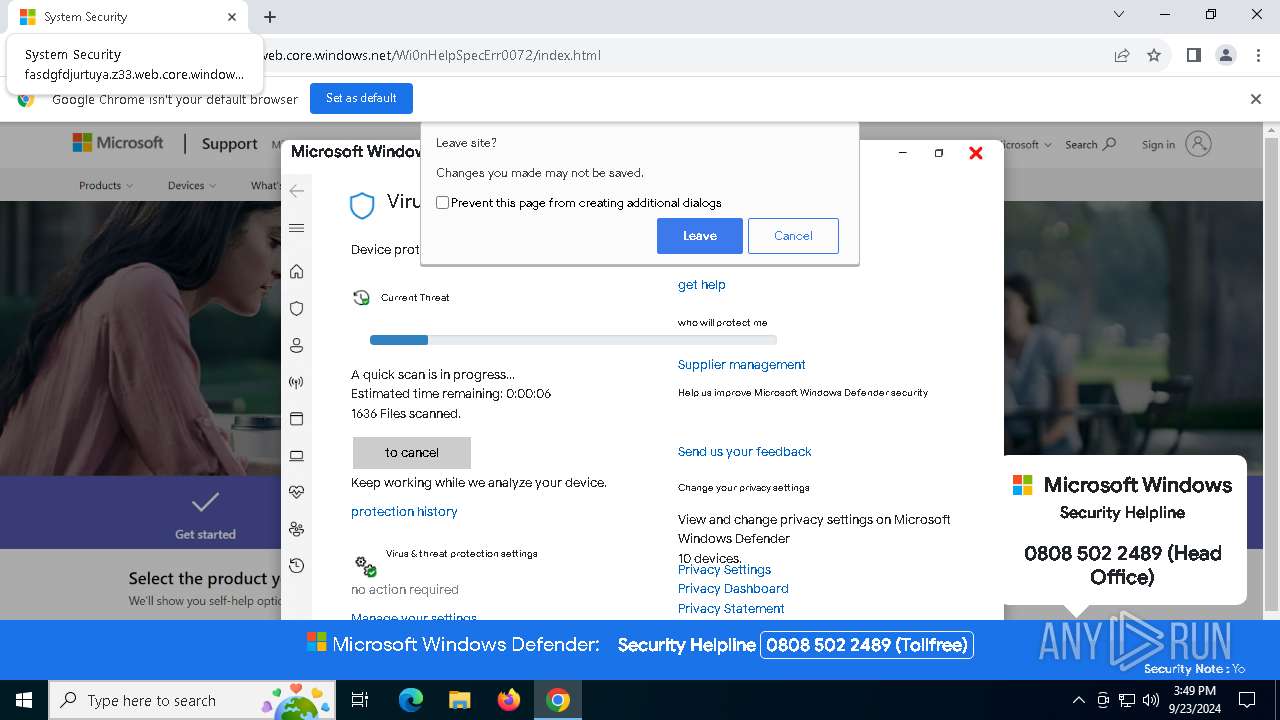Expand the Devices dropdown menu
The width and height of the screenshot is (1280, 720).
[192, 185]
